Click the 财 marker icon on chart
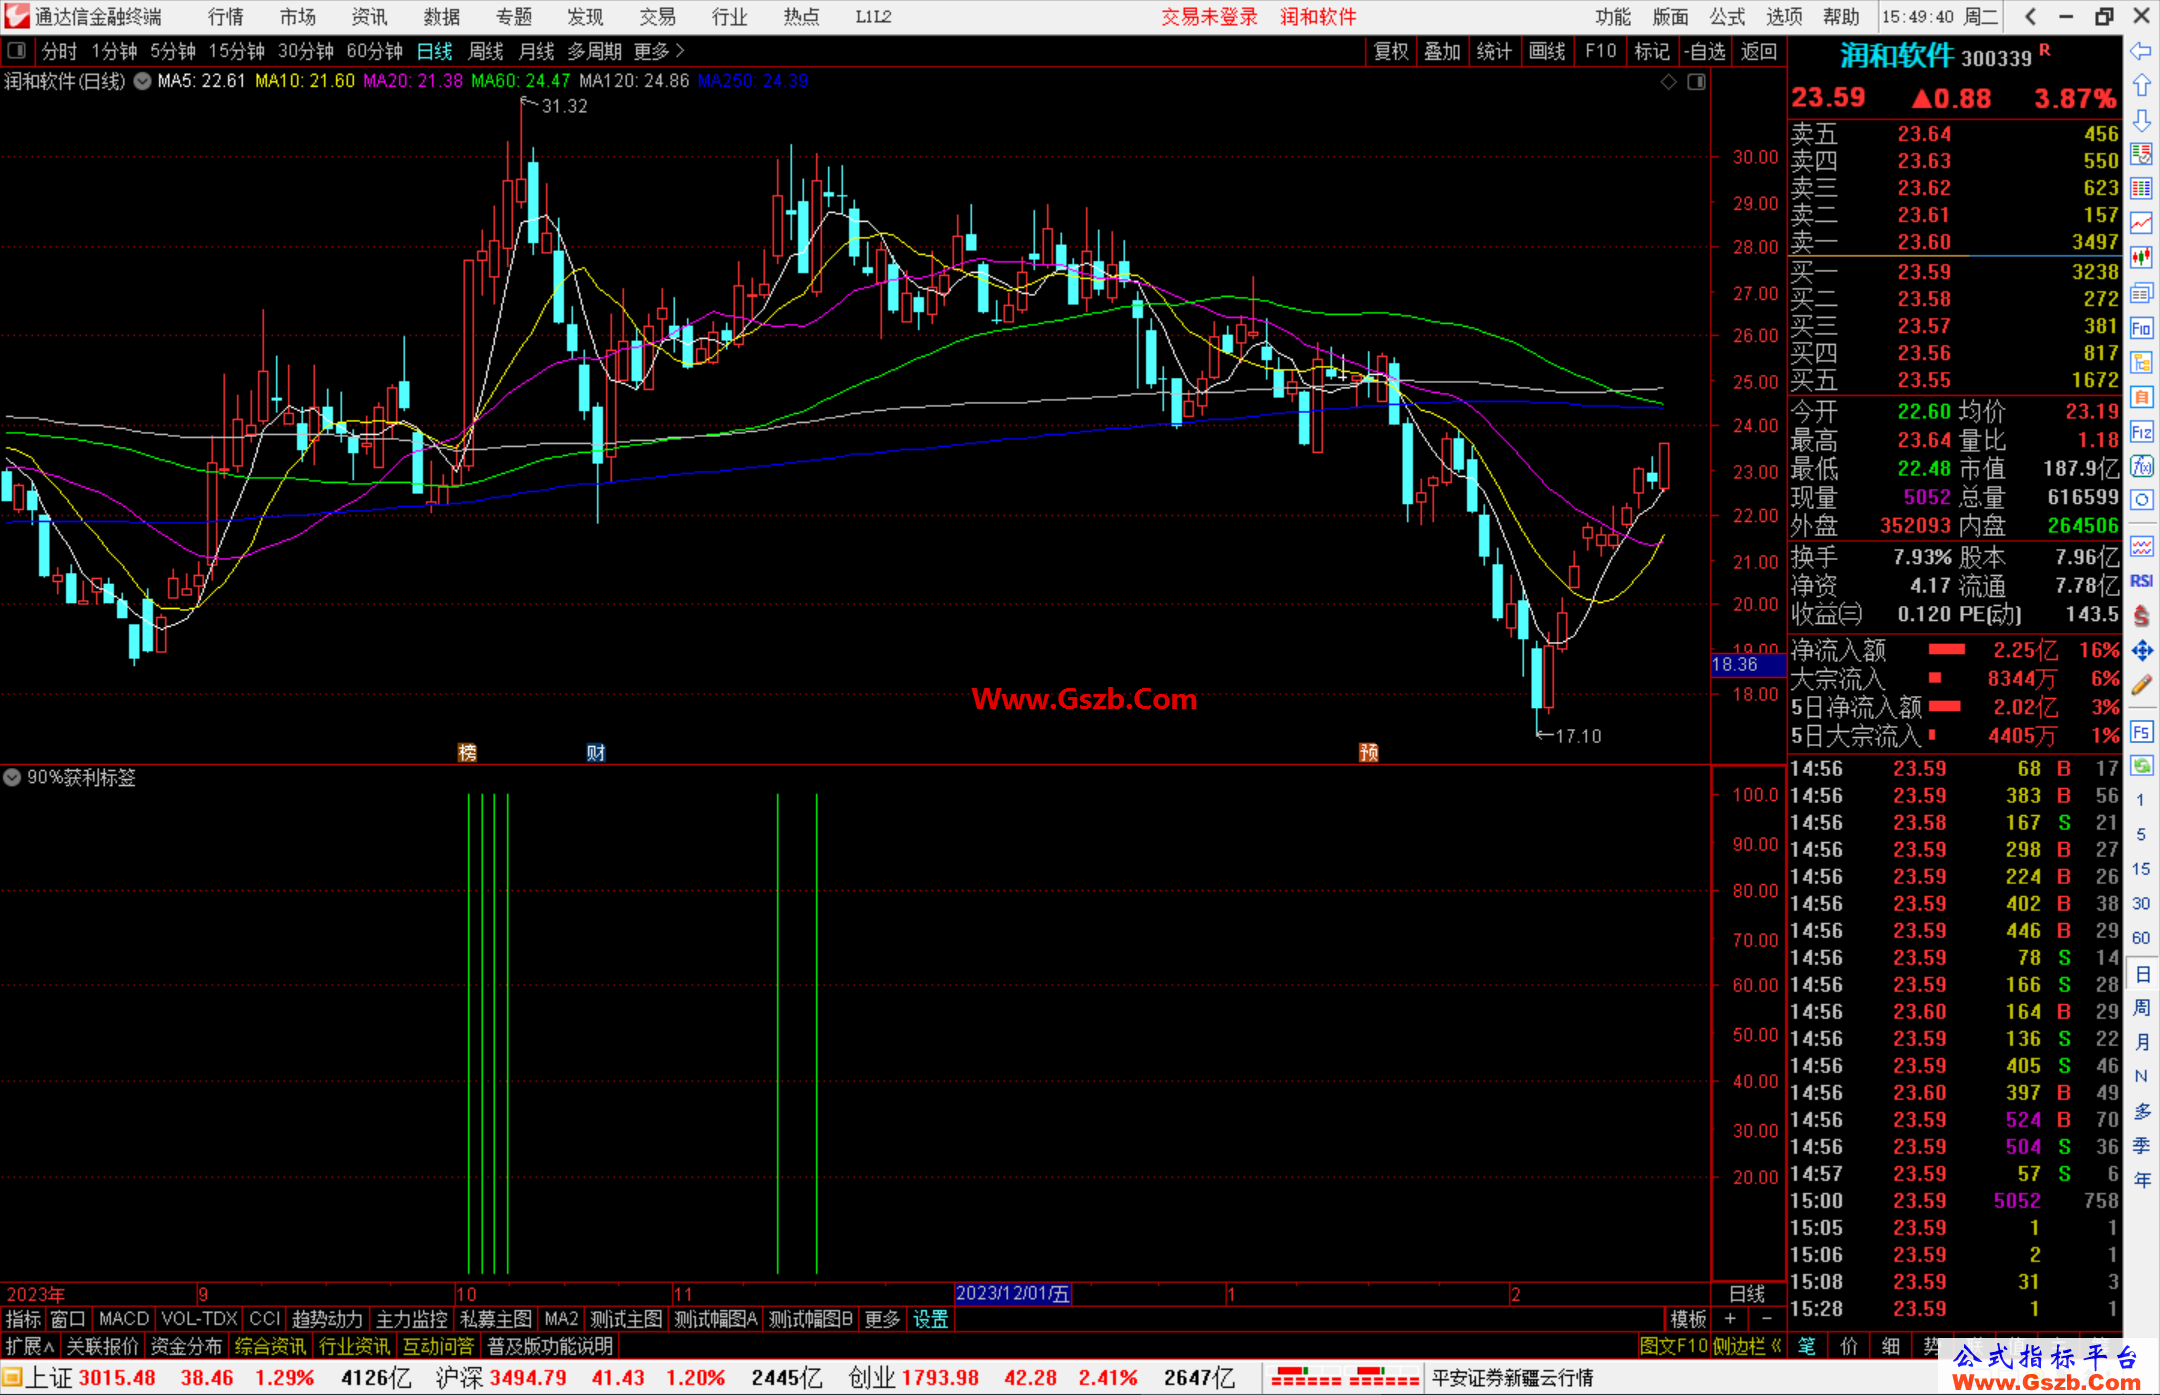The width and height of the screenshot is (2160, 1395). 596,752
